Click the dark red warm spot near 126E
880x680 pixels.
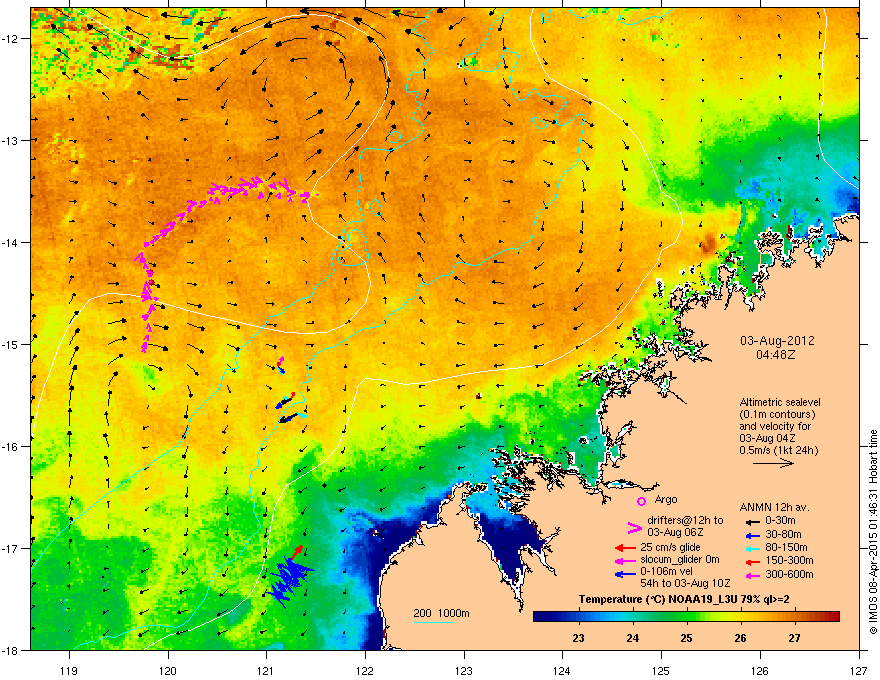point(708,244)
